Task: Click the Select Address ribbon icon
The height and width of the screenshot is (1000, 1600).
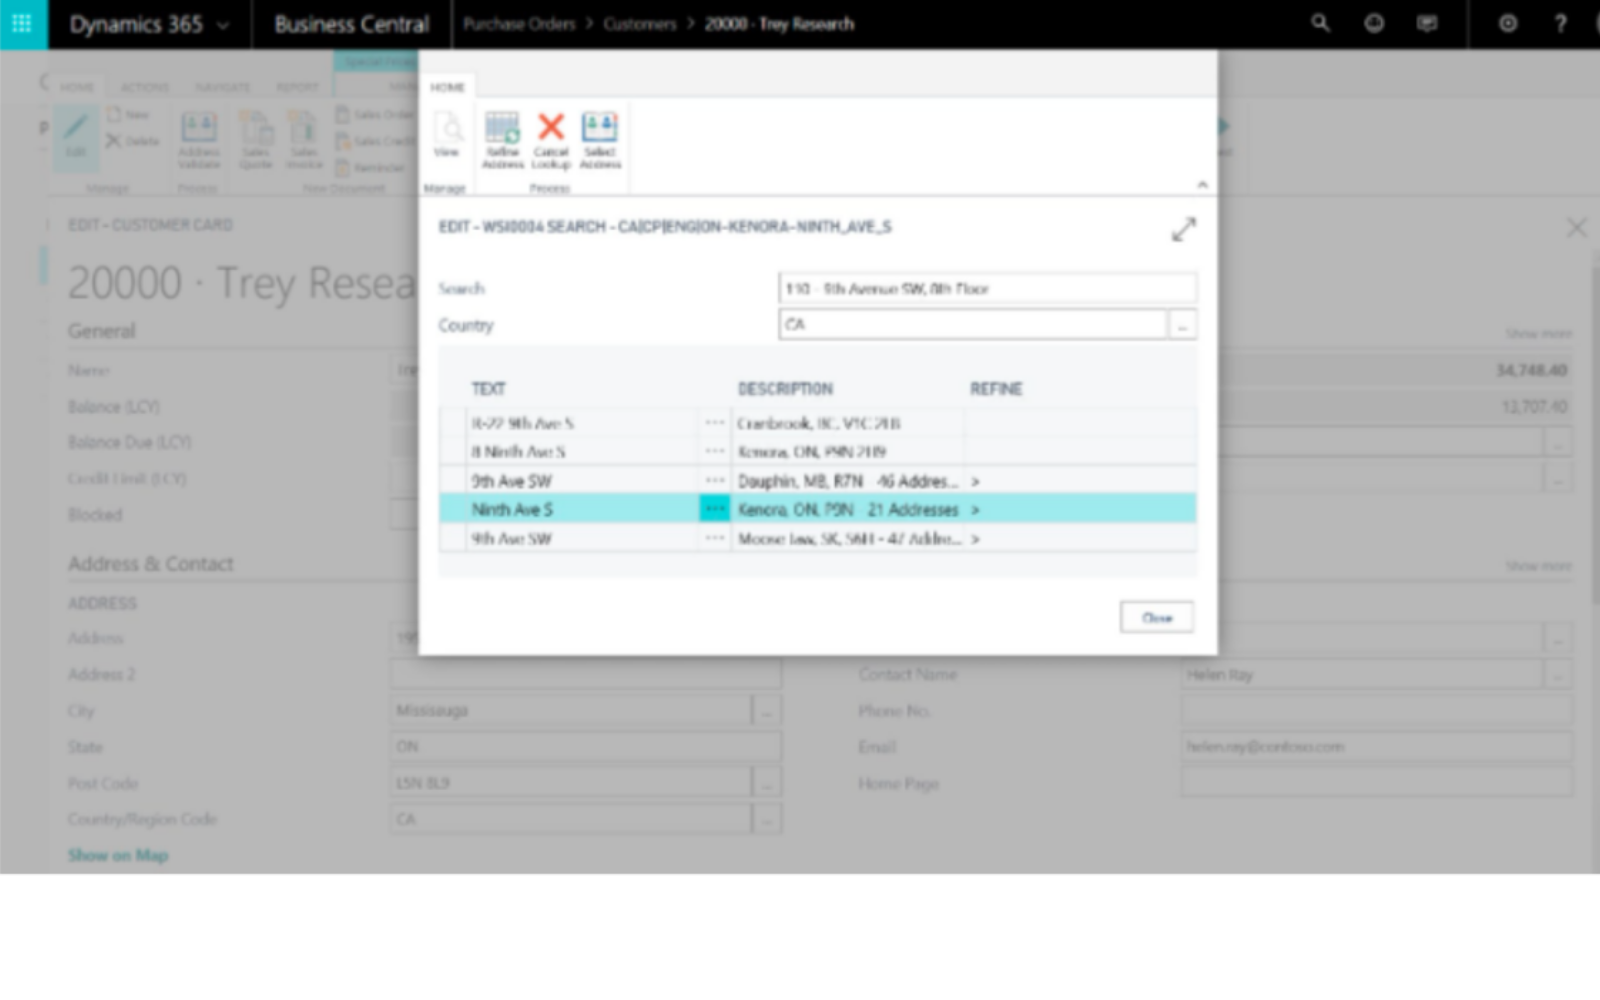Action: tap(600, 140)
